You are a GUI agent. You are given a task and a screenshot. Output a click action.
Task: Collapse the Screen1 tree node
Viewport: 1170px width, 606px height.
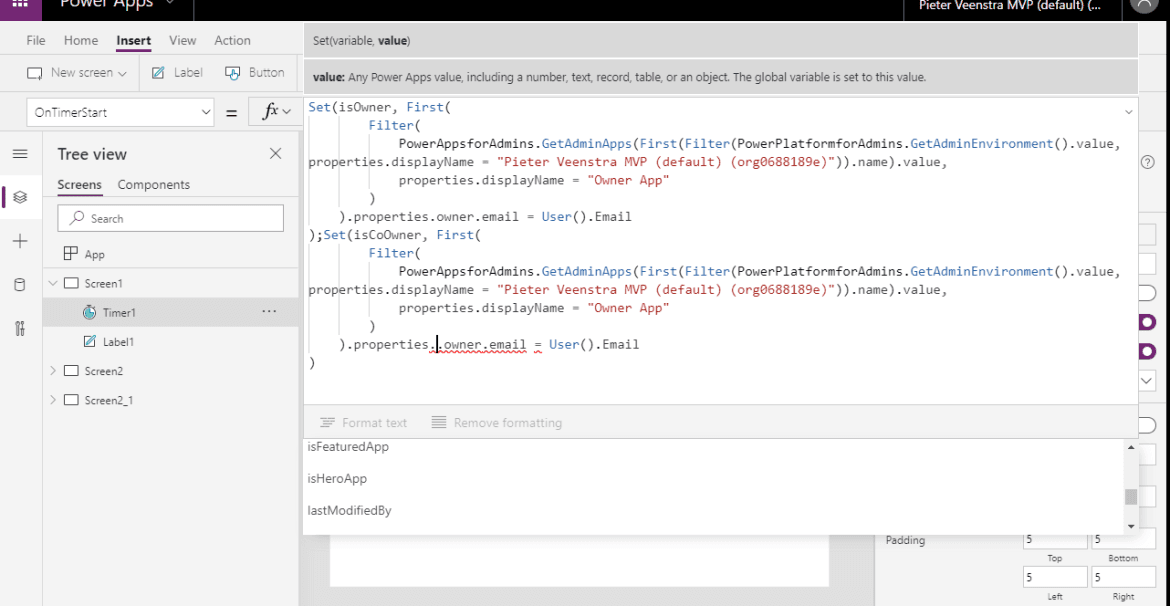[x=52, y=284]
